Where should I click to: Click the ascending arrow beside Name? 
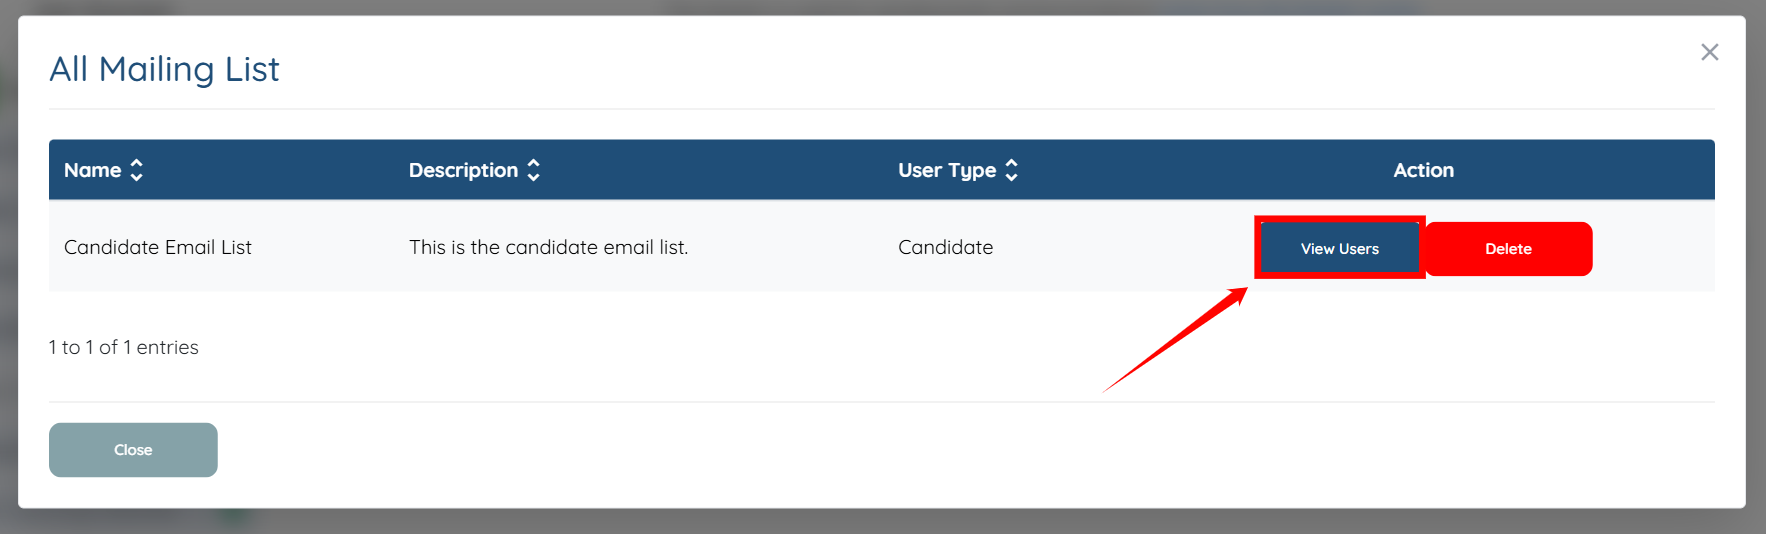tap(137, 163)
